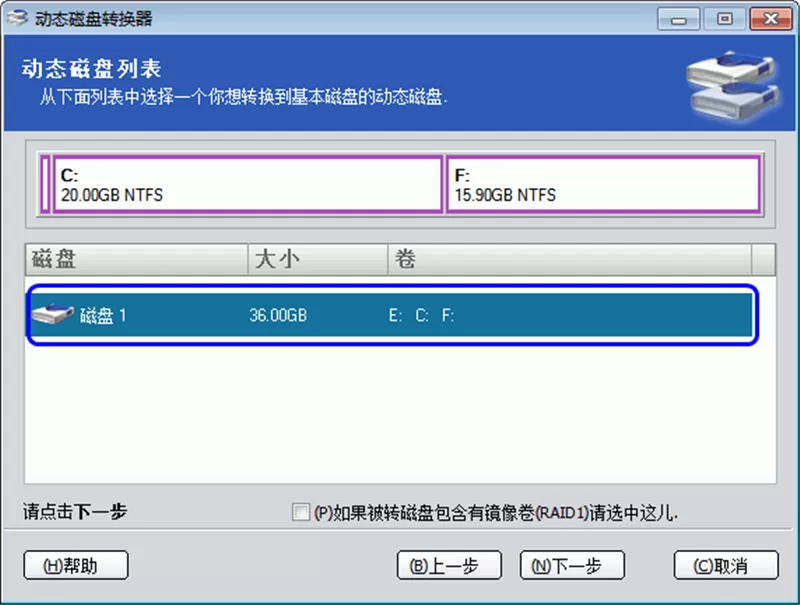Screen dimensions: 800x605
Task: Minimize the dynamic disk converter window
Action: pos(678,19)
